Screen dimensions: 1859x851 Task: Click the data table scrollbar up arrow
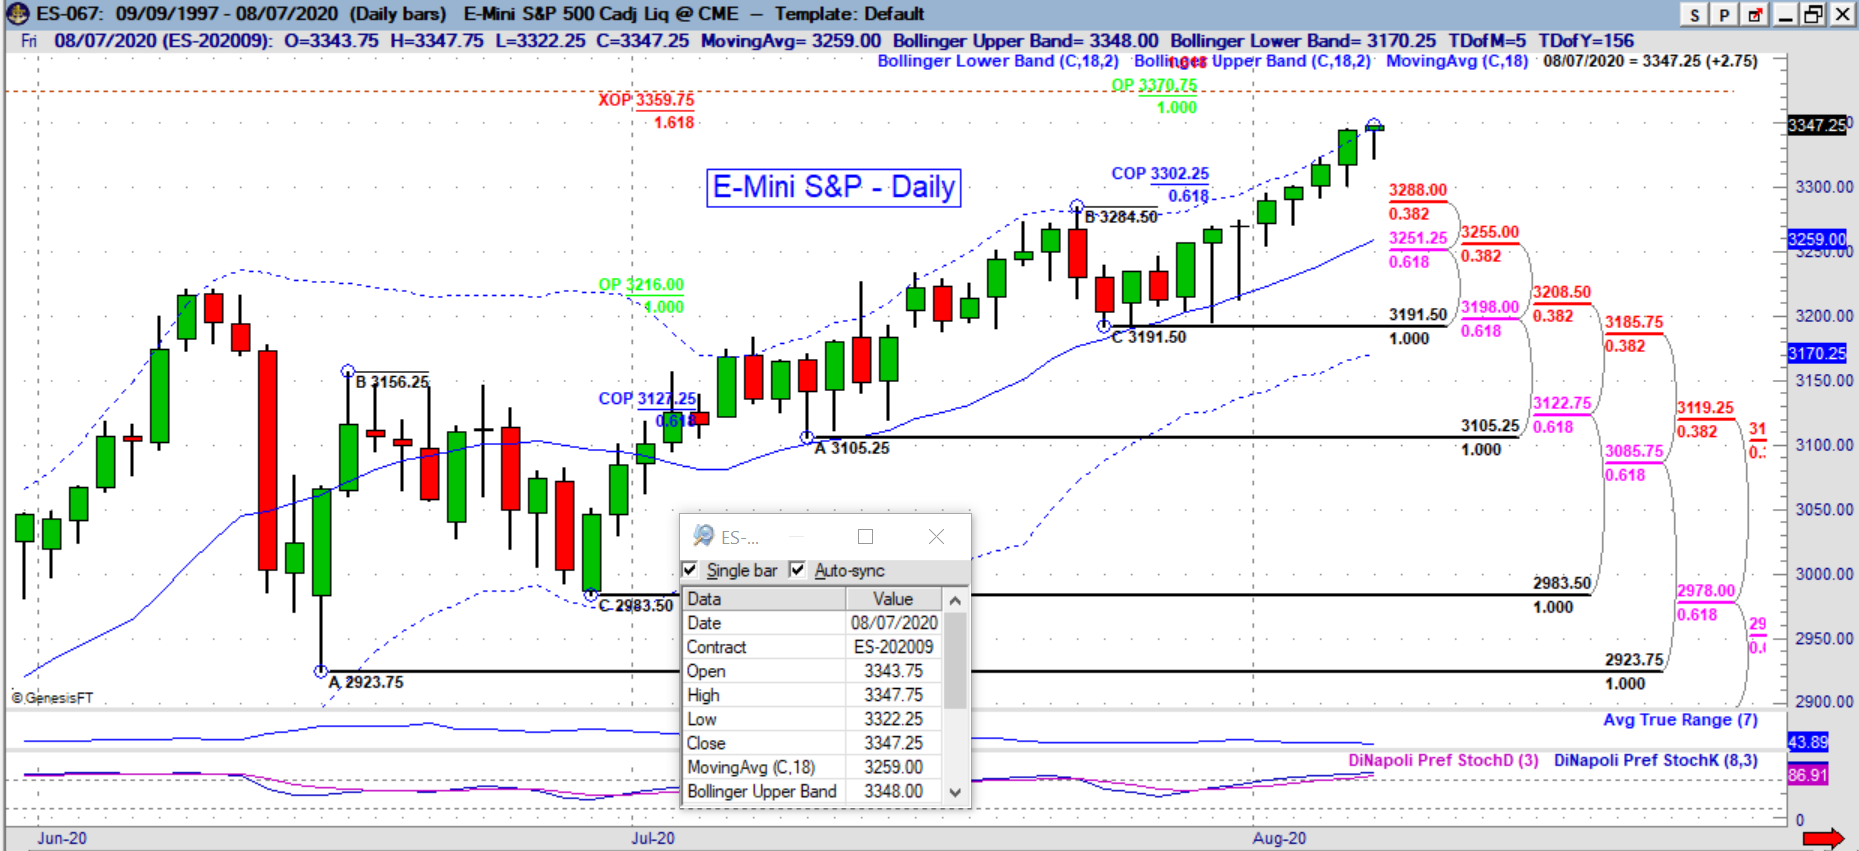coord(955,600)
